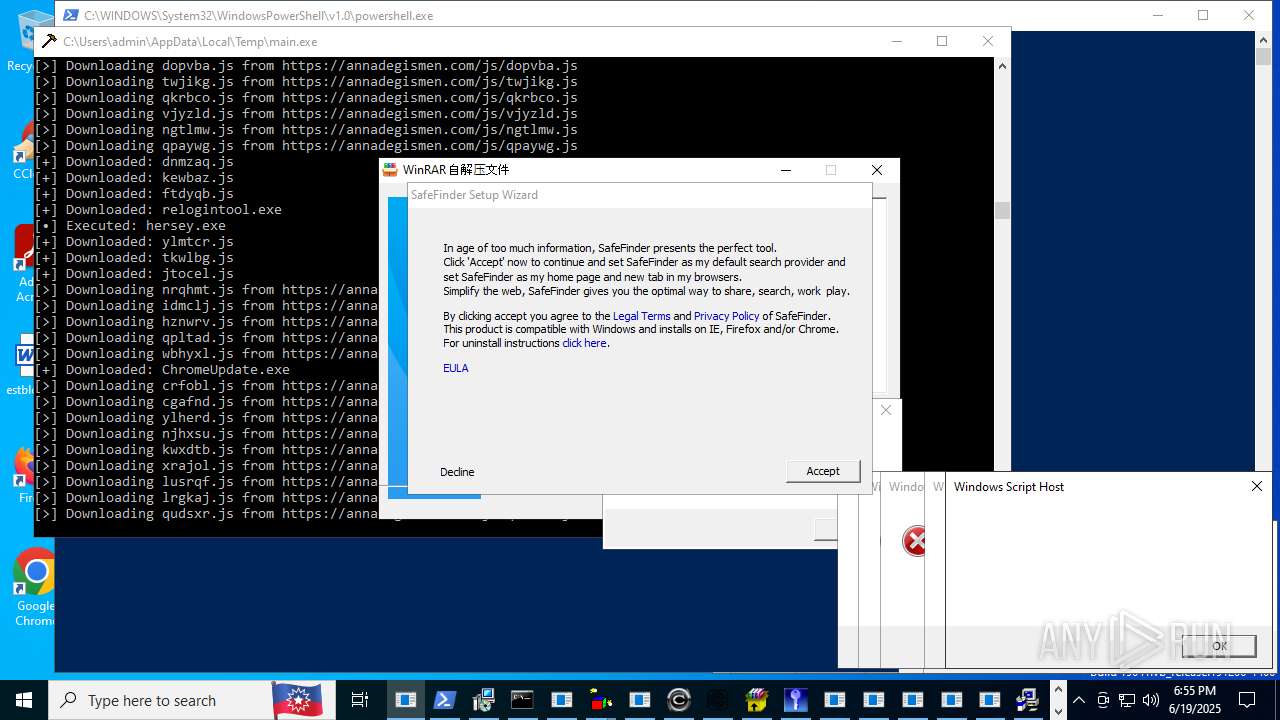Open the black console window taskbar icon
The image size is (1280, 720).
522,700
